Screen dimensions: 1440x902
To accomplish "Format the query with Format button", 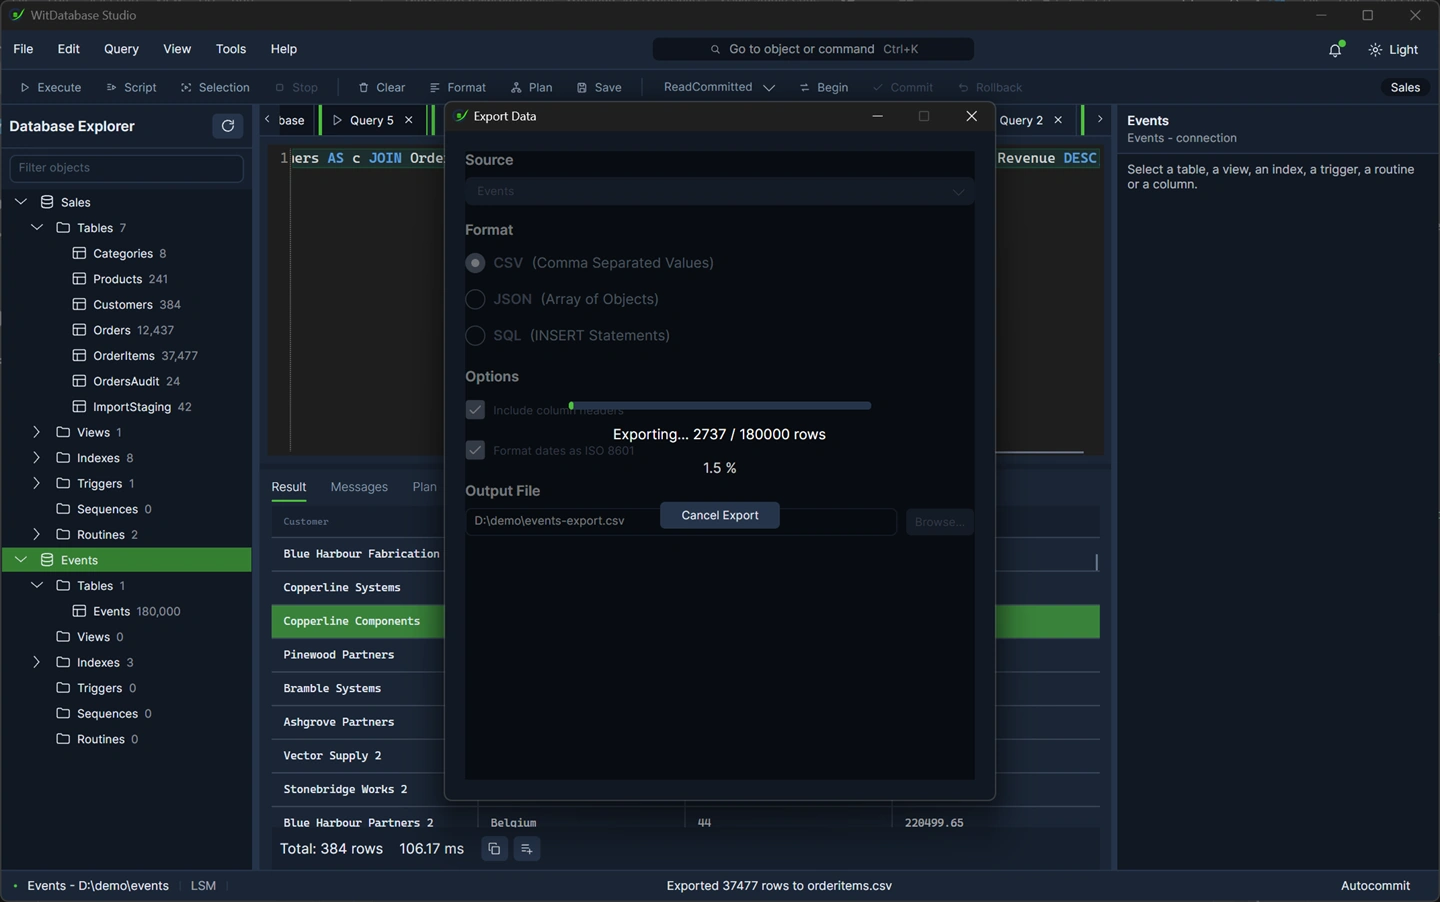I will (x=457, y=87).
